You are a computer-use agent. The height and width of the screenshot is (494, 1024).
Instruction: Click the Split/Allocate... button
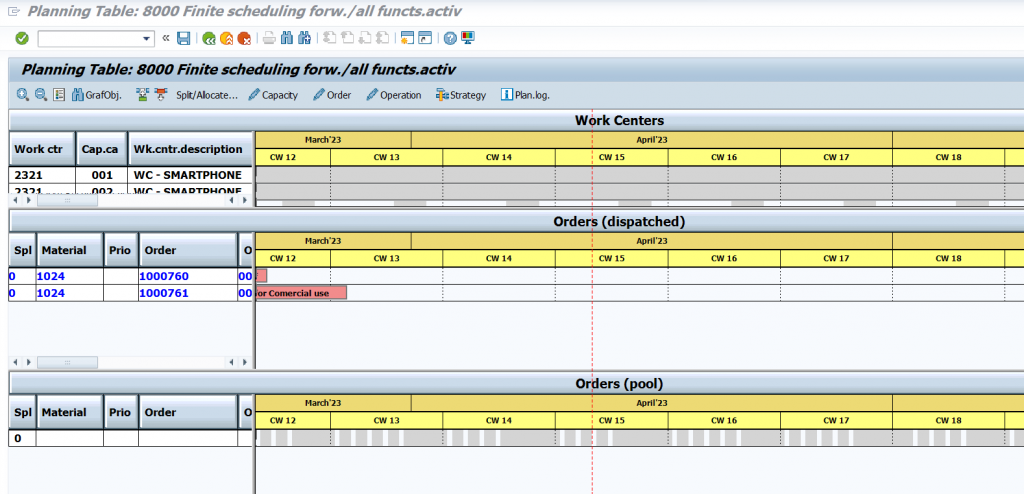(206, 95)
